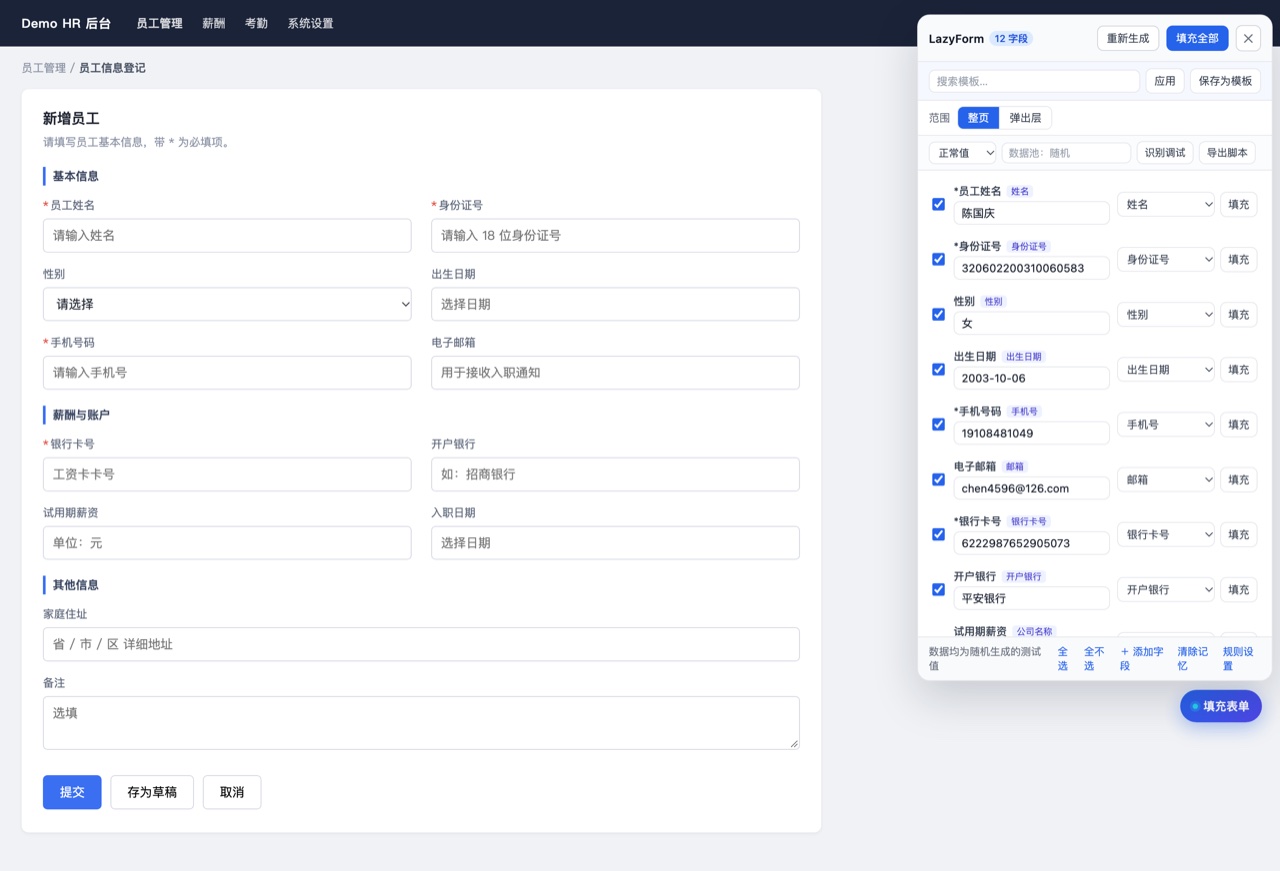Switch scope to the 弹出层 tab
Viewport: 1280px width, 871px height.
click(1025, 118)
